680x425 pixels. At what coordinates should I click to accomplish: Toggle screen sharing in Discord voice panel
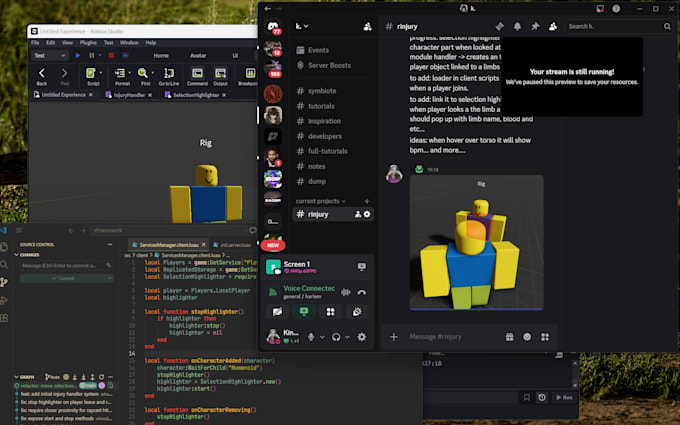[x=304, y=312]
